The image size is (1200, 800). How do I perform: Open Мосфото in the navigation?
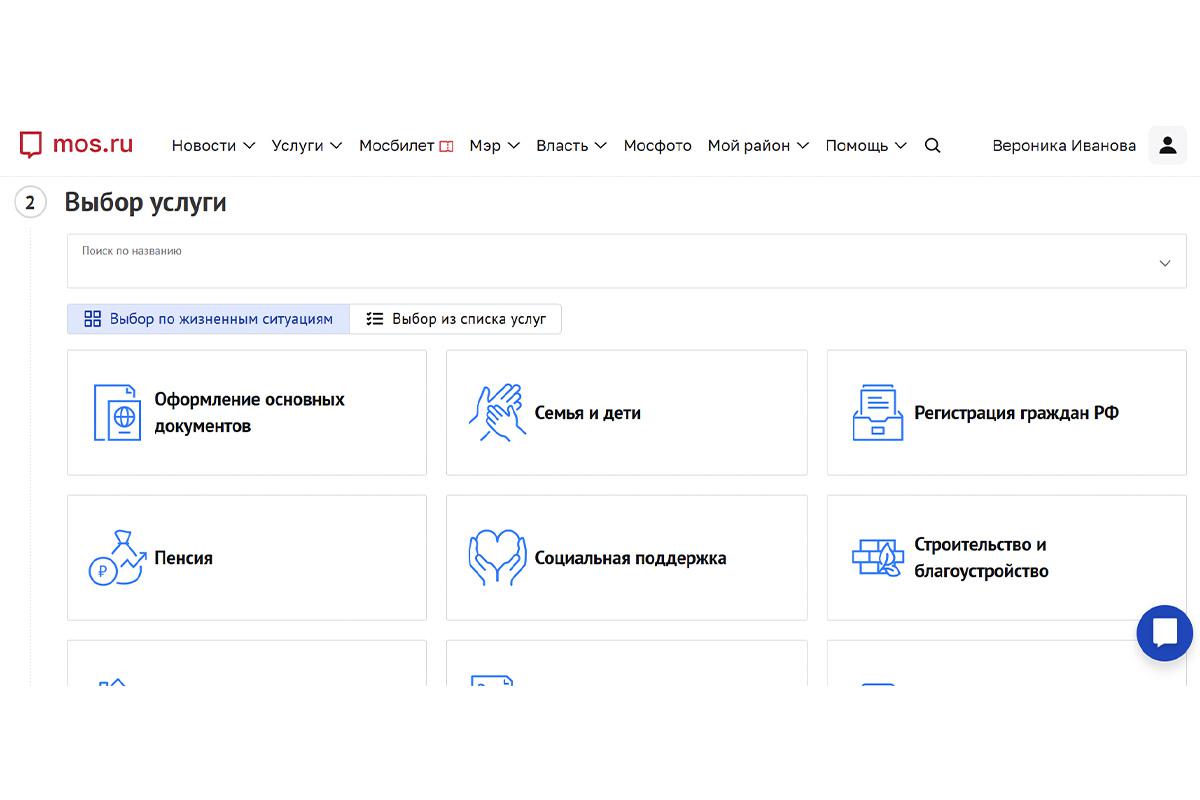657,146
